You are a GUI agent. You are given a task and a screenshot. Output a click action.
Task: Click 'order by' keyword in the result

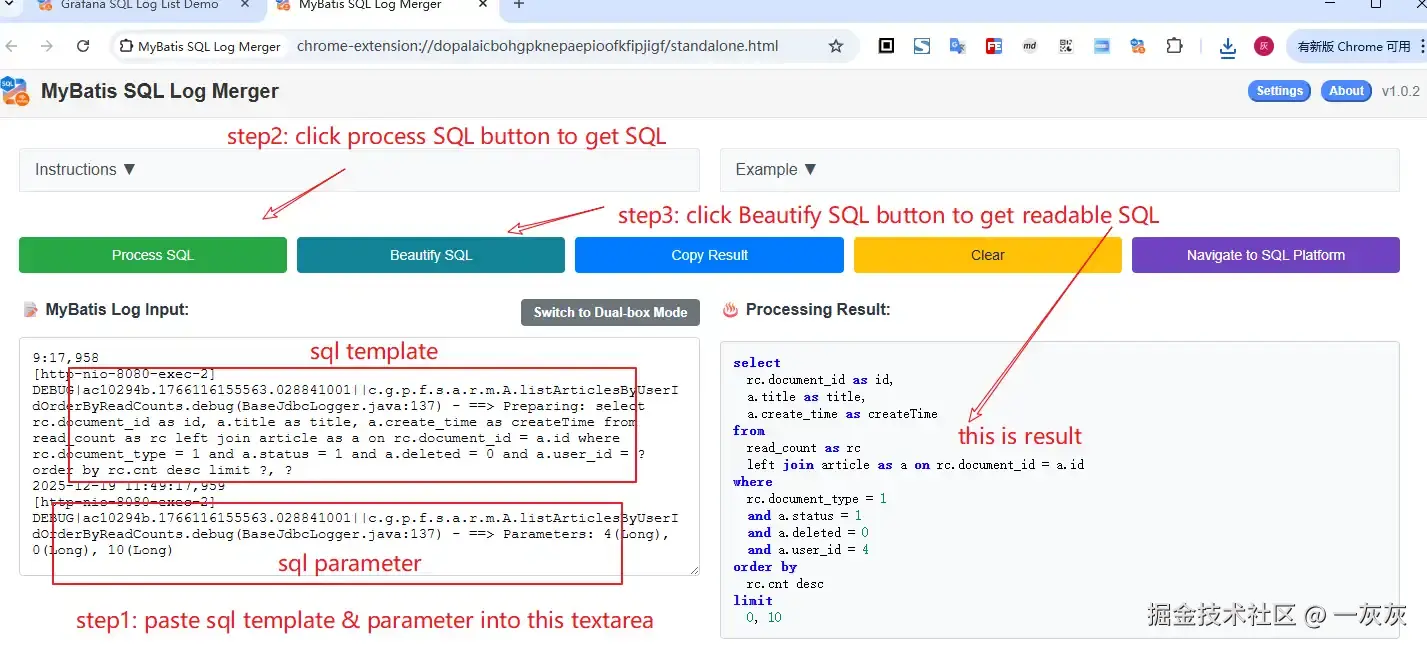tap(765, 567)
